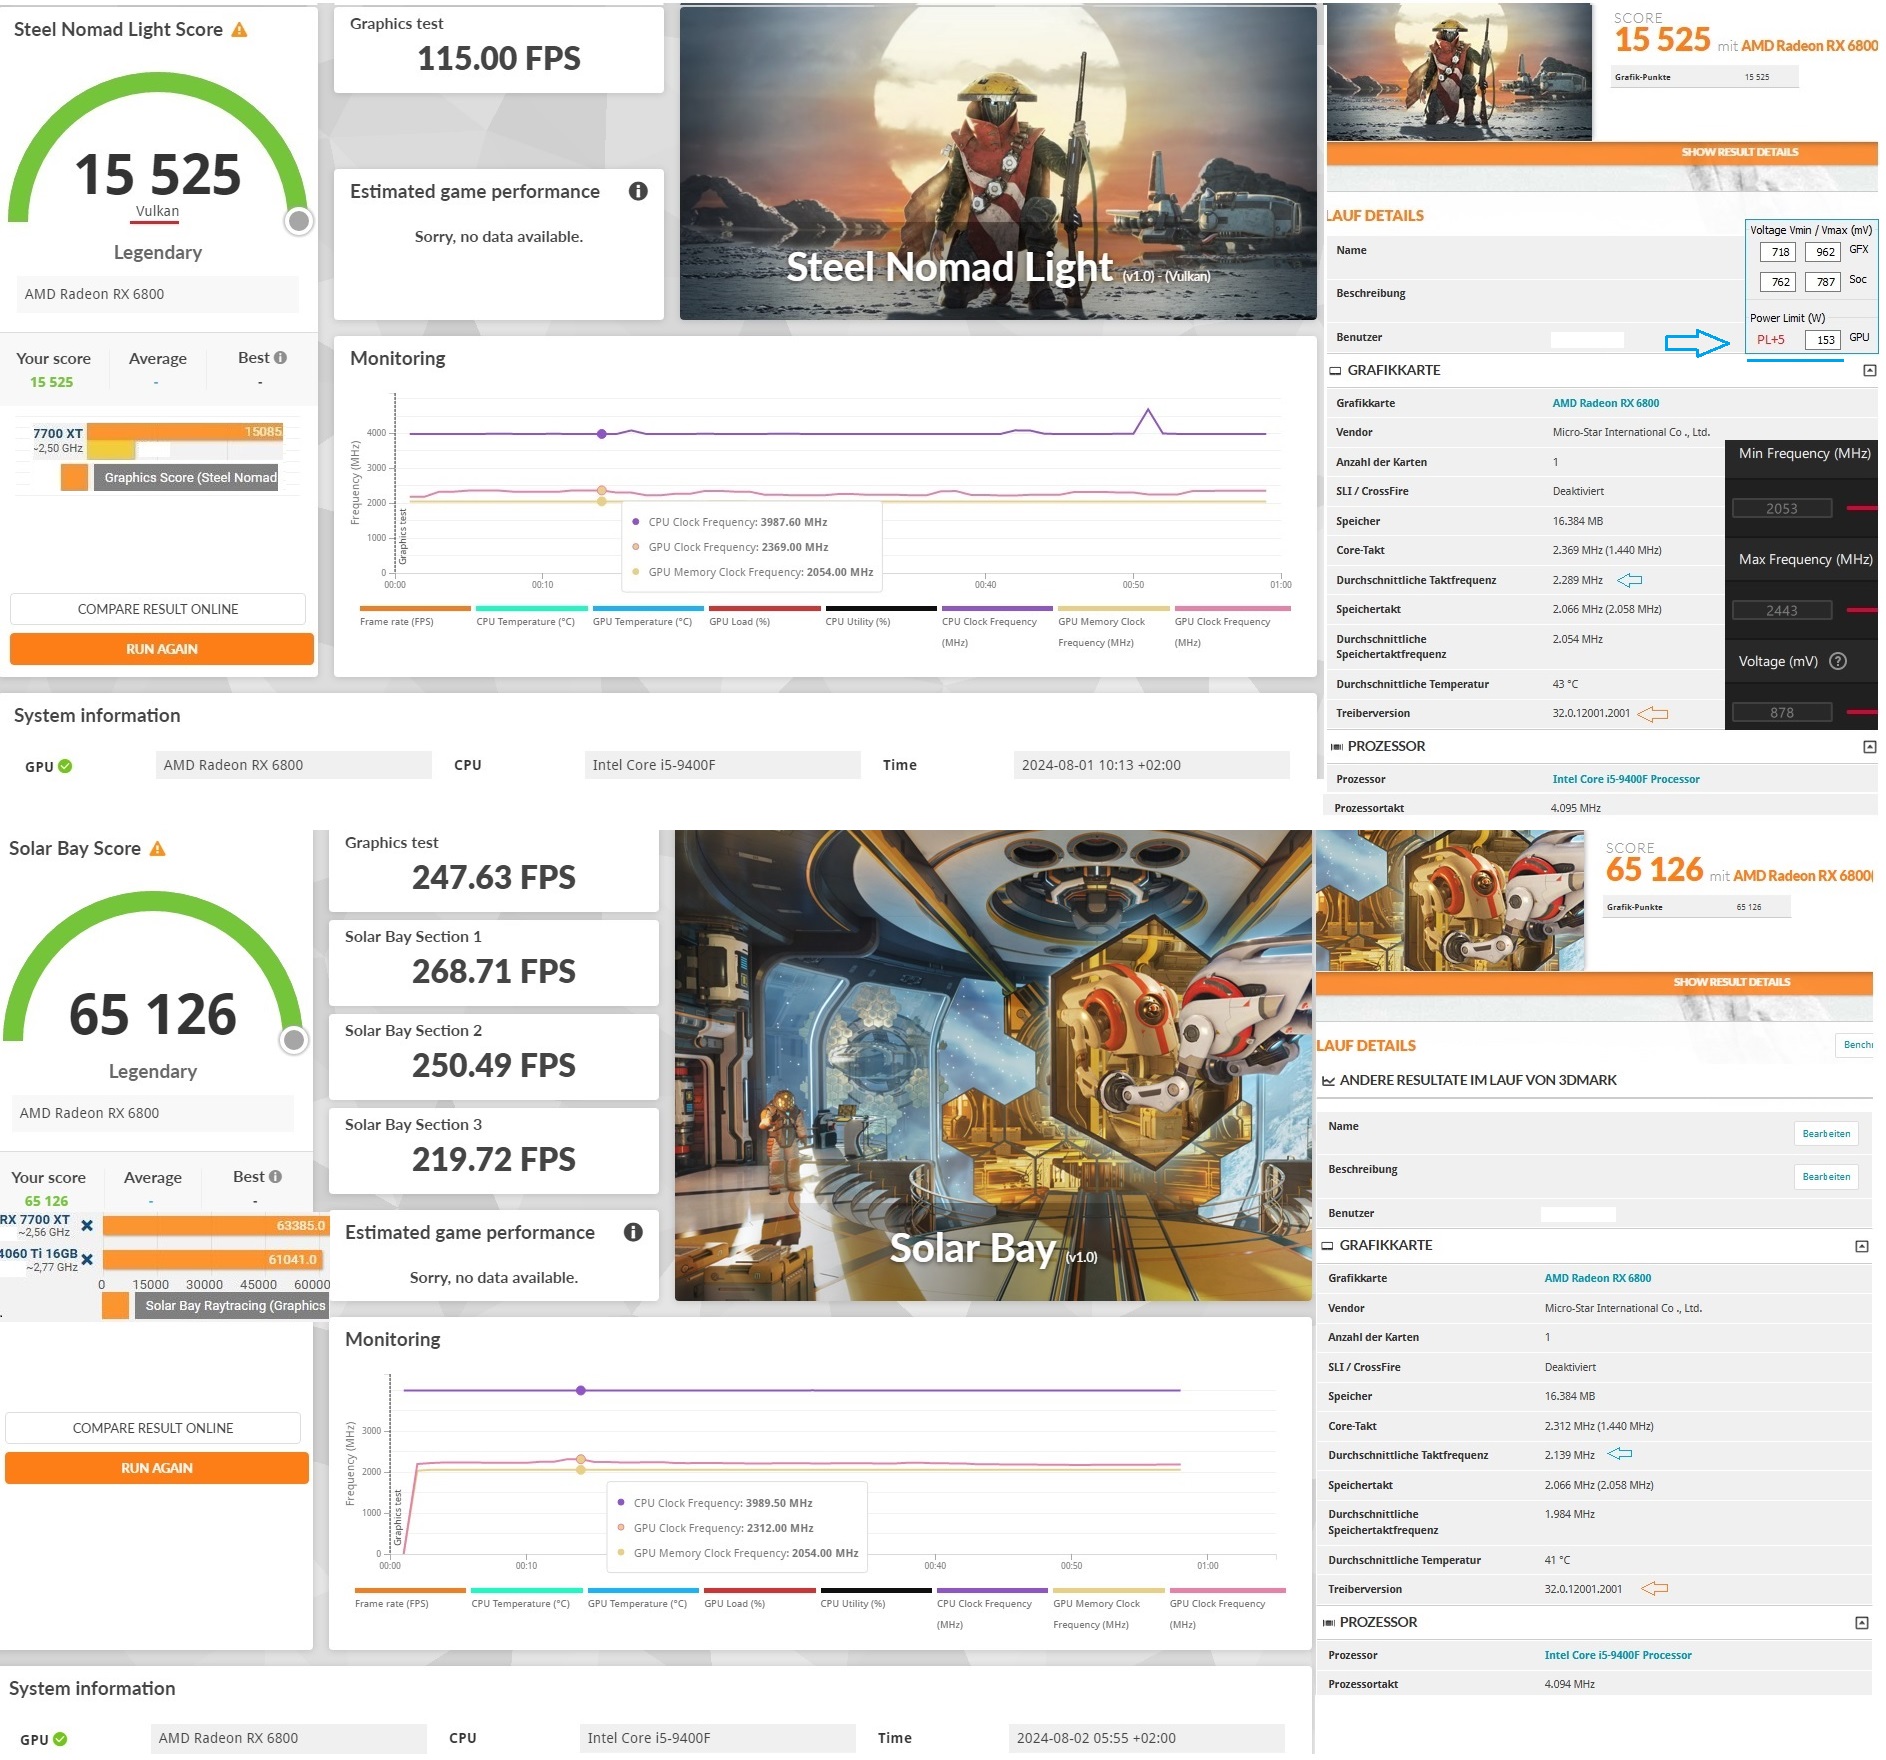Toggle GPU Clock Frequency series in Solar Bay monitoring
1886x1760 pixels.
pos(1226,1608)
